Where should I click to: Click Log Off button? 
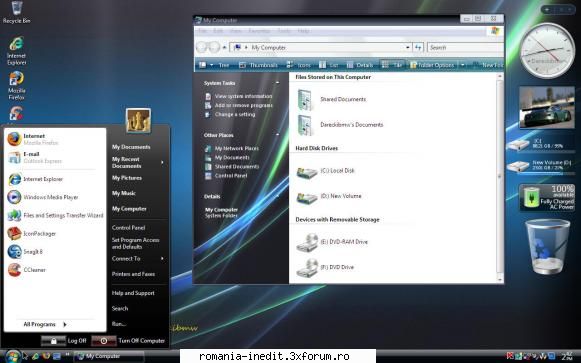pyautogui.click(x=64, y=341)
